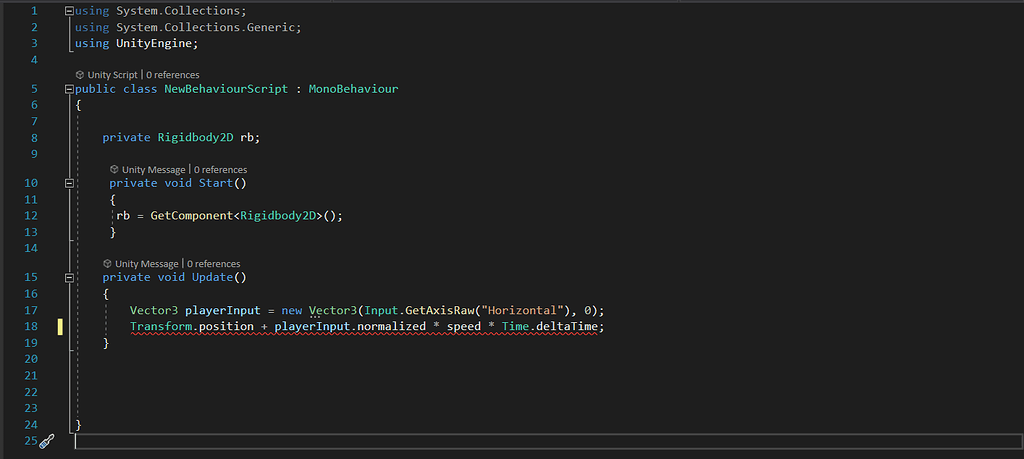Screen dimensions: 1024x459
Task: Click 'playerInput' variable on line 17
Action: click(x=223, y=310)
